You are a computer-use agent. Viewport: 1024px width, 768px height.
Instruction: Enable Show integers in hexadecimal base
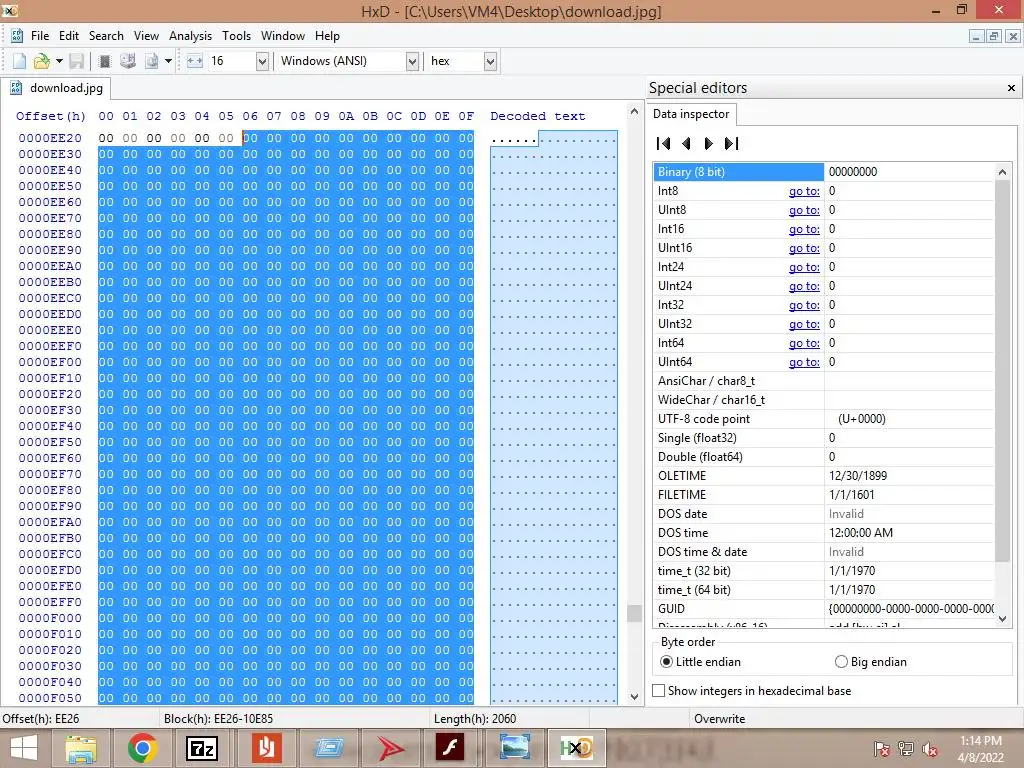pos(752,691)
